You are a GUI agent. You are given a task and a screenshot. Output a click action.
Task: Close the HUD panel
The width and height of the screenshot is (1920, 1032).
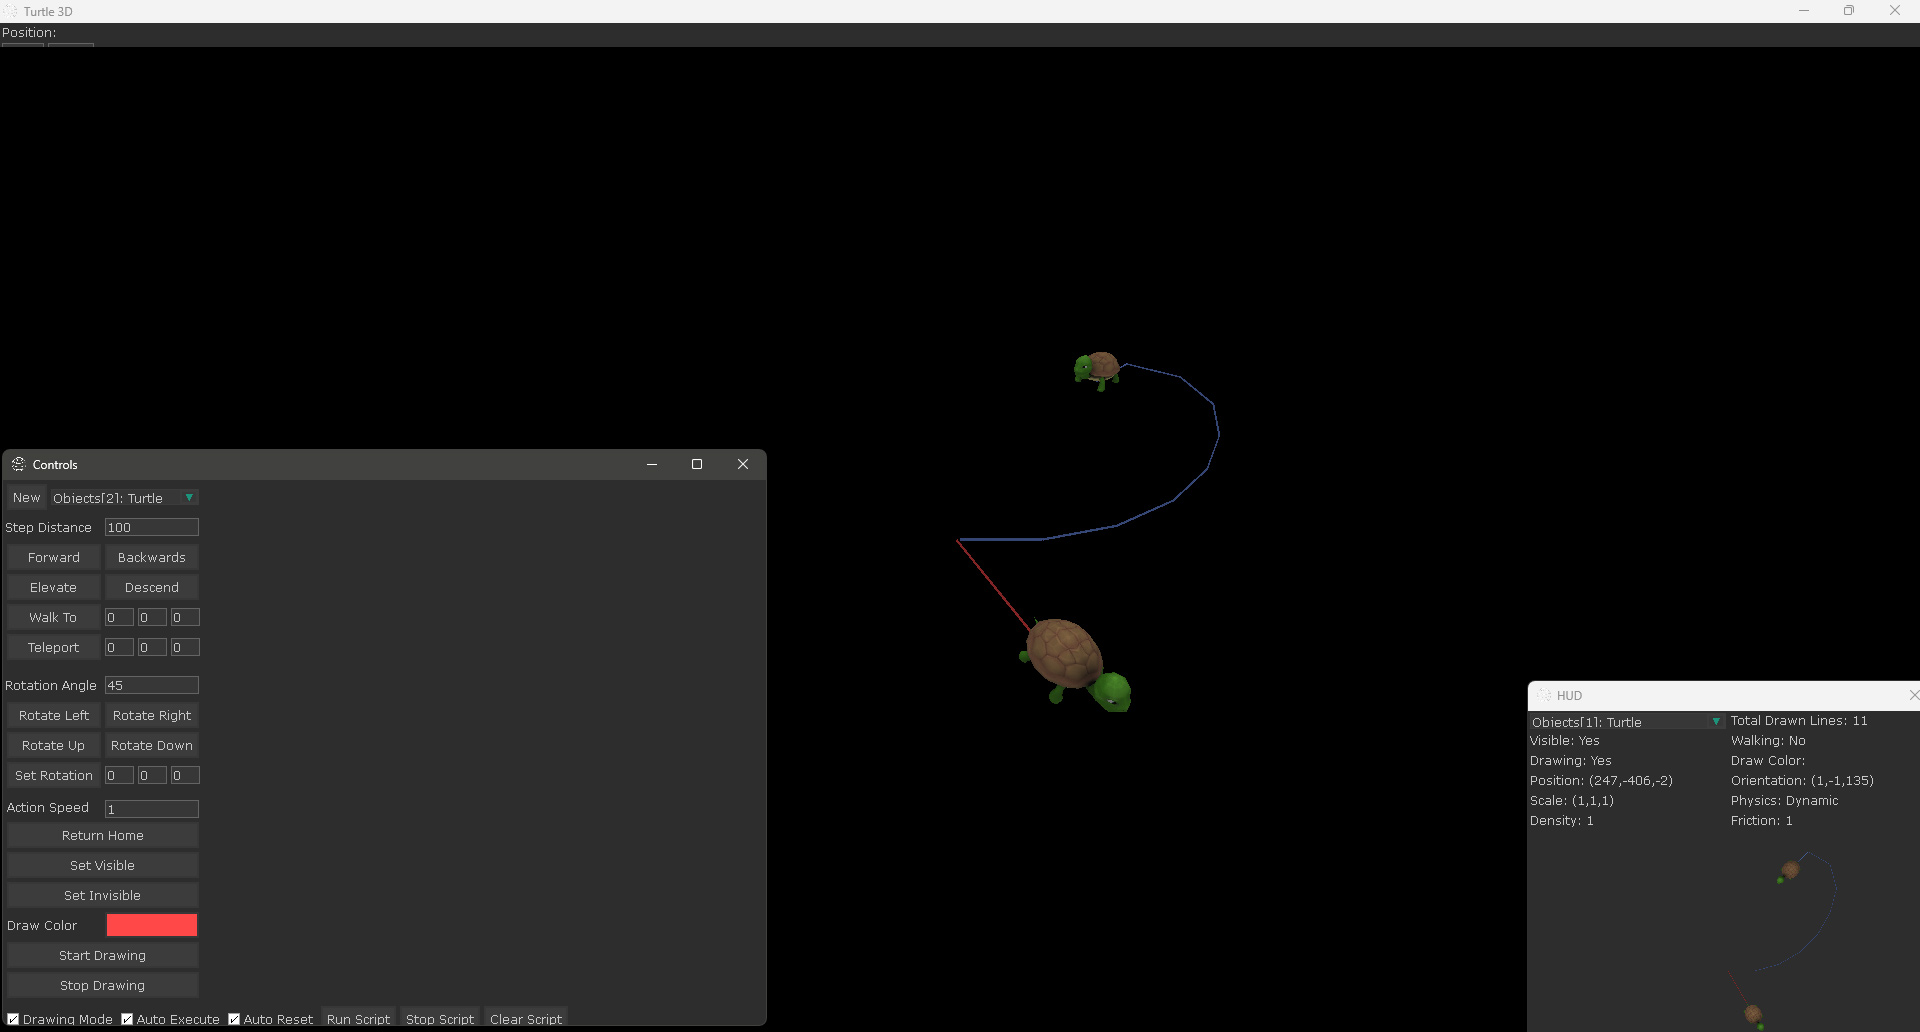pyautogui.click(x=1913, y=695)
